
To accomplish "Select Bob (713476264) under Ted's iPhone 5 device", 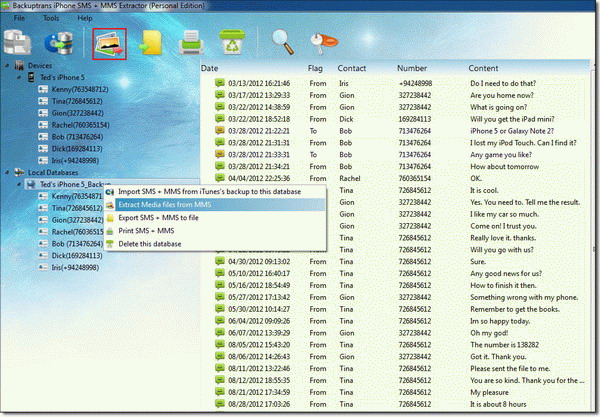I will (77, 137).
